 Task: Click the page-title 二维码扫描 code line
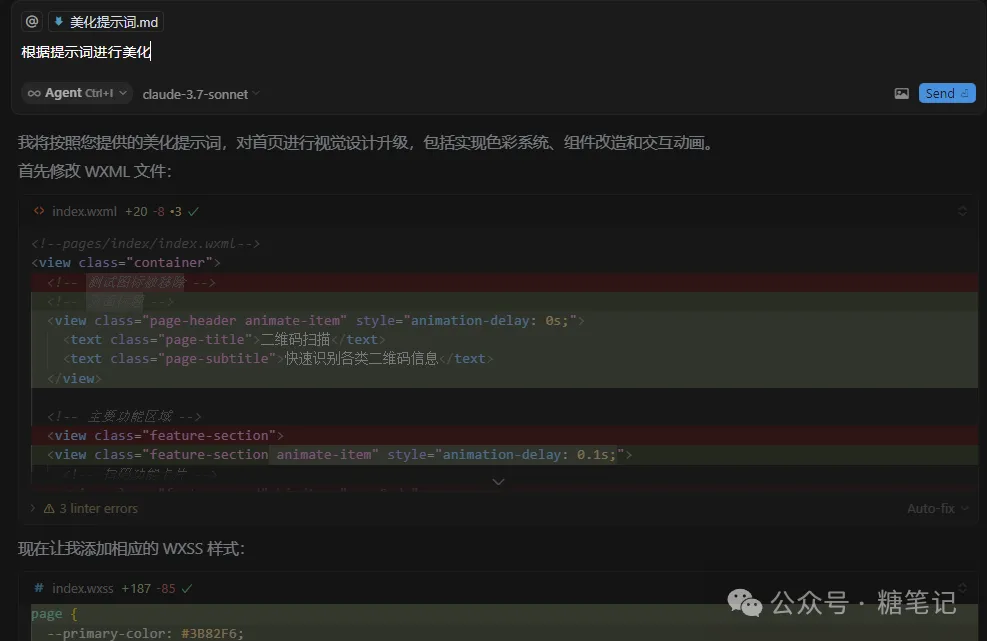pyautogui.click(x=223, y=339)
